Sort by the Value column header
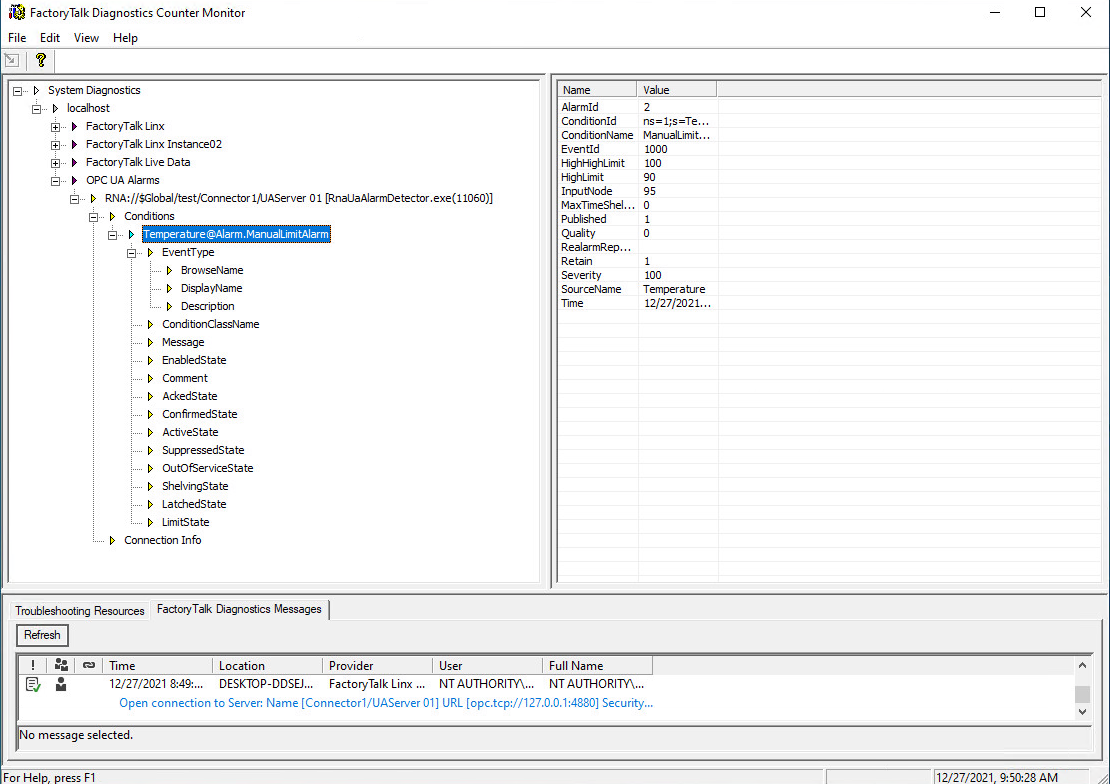This screenshot has width=1110, height=784. tap(677, 90)
